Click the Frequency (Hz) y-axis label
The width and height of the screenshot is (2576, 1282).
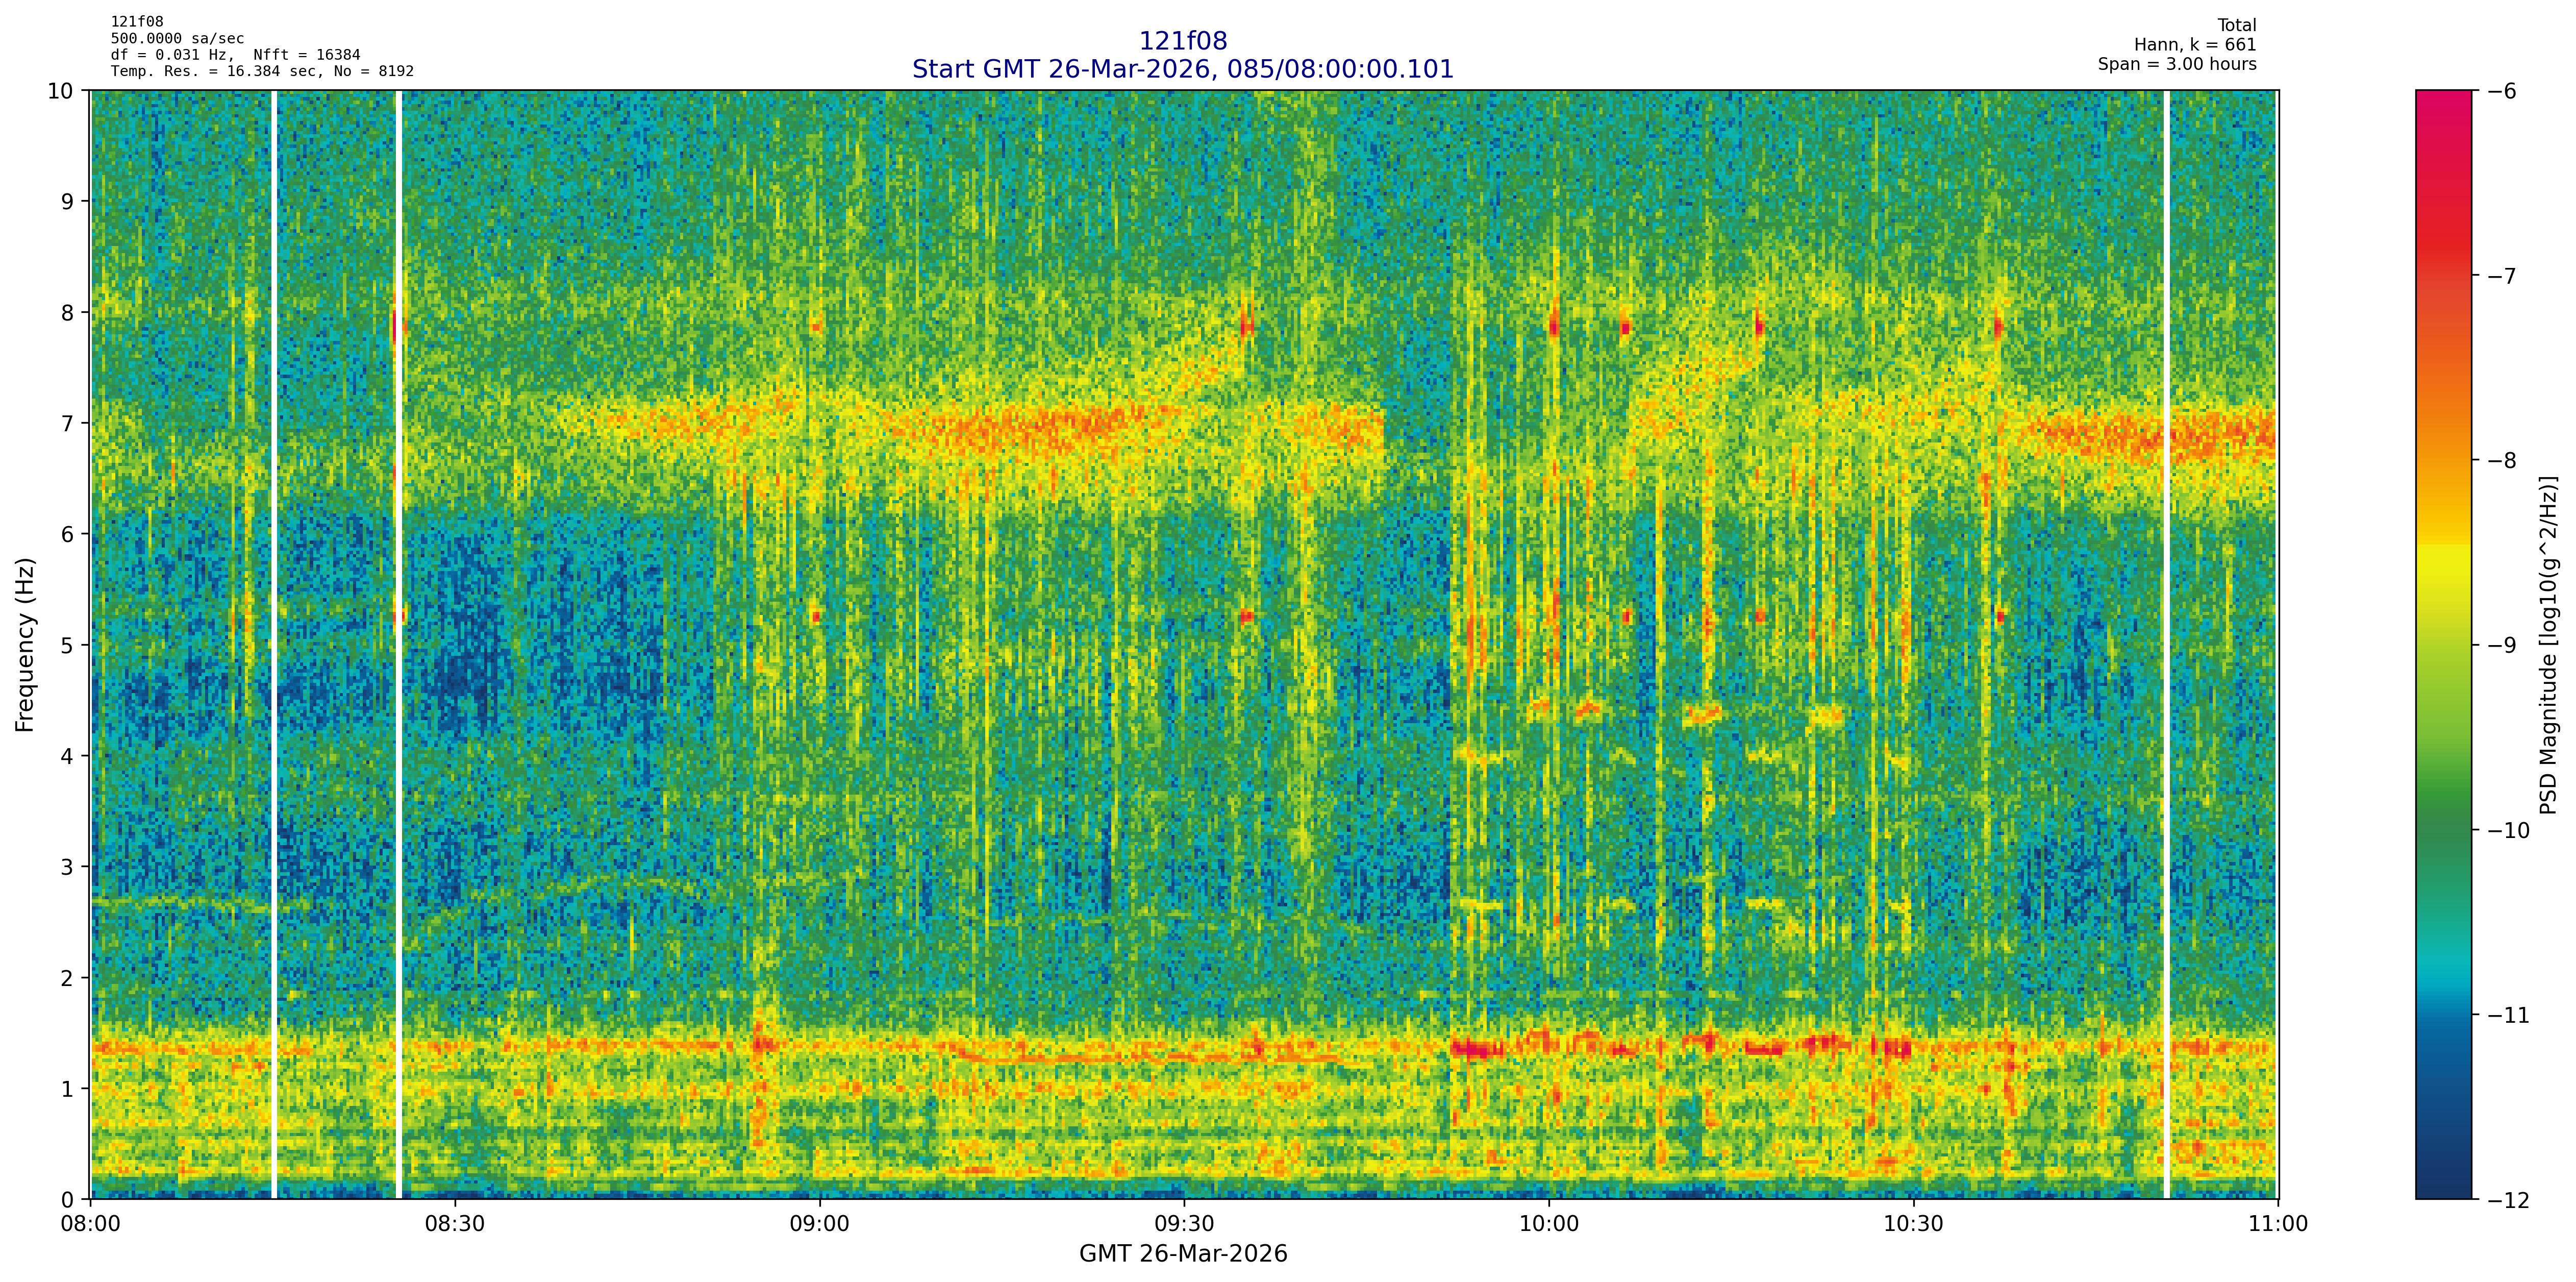[25, 645]
